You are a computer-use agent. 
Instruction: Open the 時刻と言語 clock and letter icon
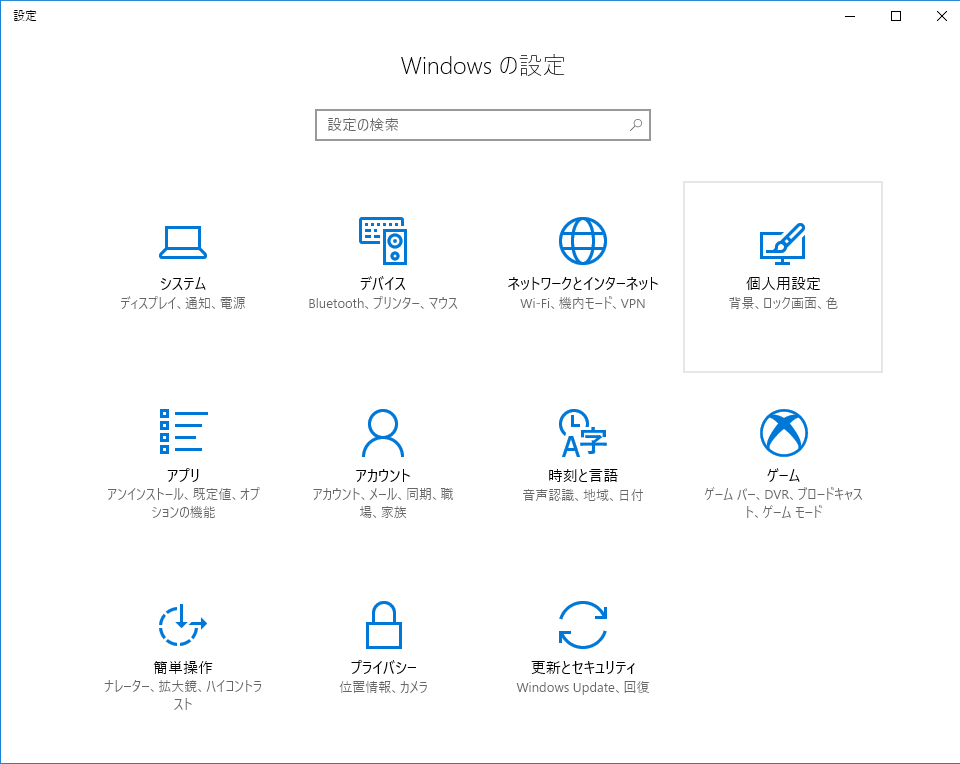pos(583,433)
